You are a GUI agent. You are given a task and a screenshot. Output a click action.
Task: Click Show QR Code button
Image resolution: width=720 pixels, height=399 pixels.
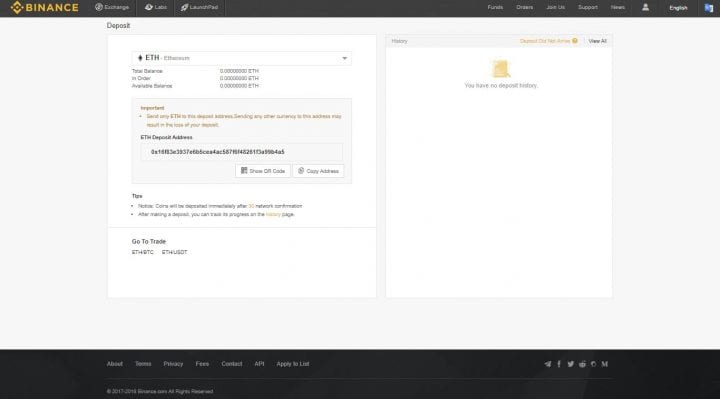click(x=263, y=171)
